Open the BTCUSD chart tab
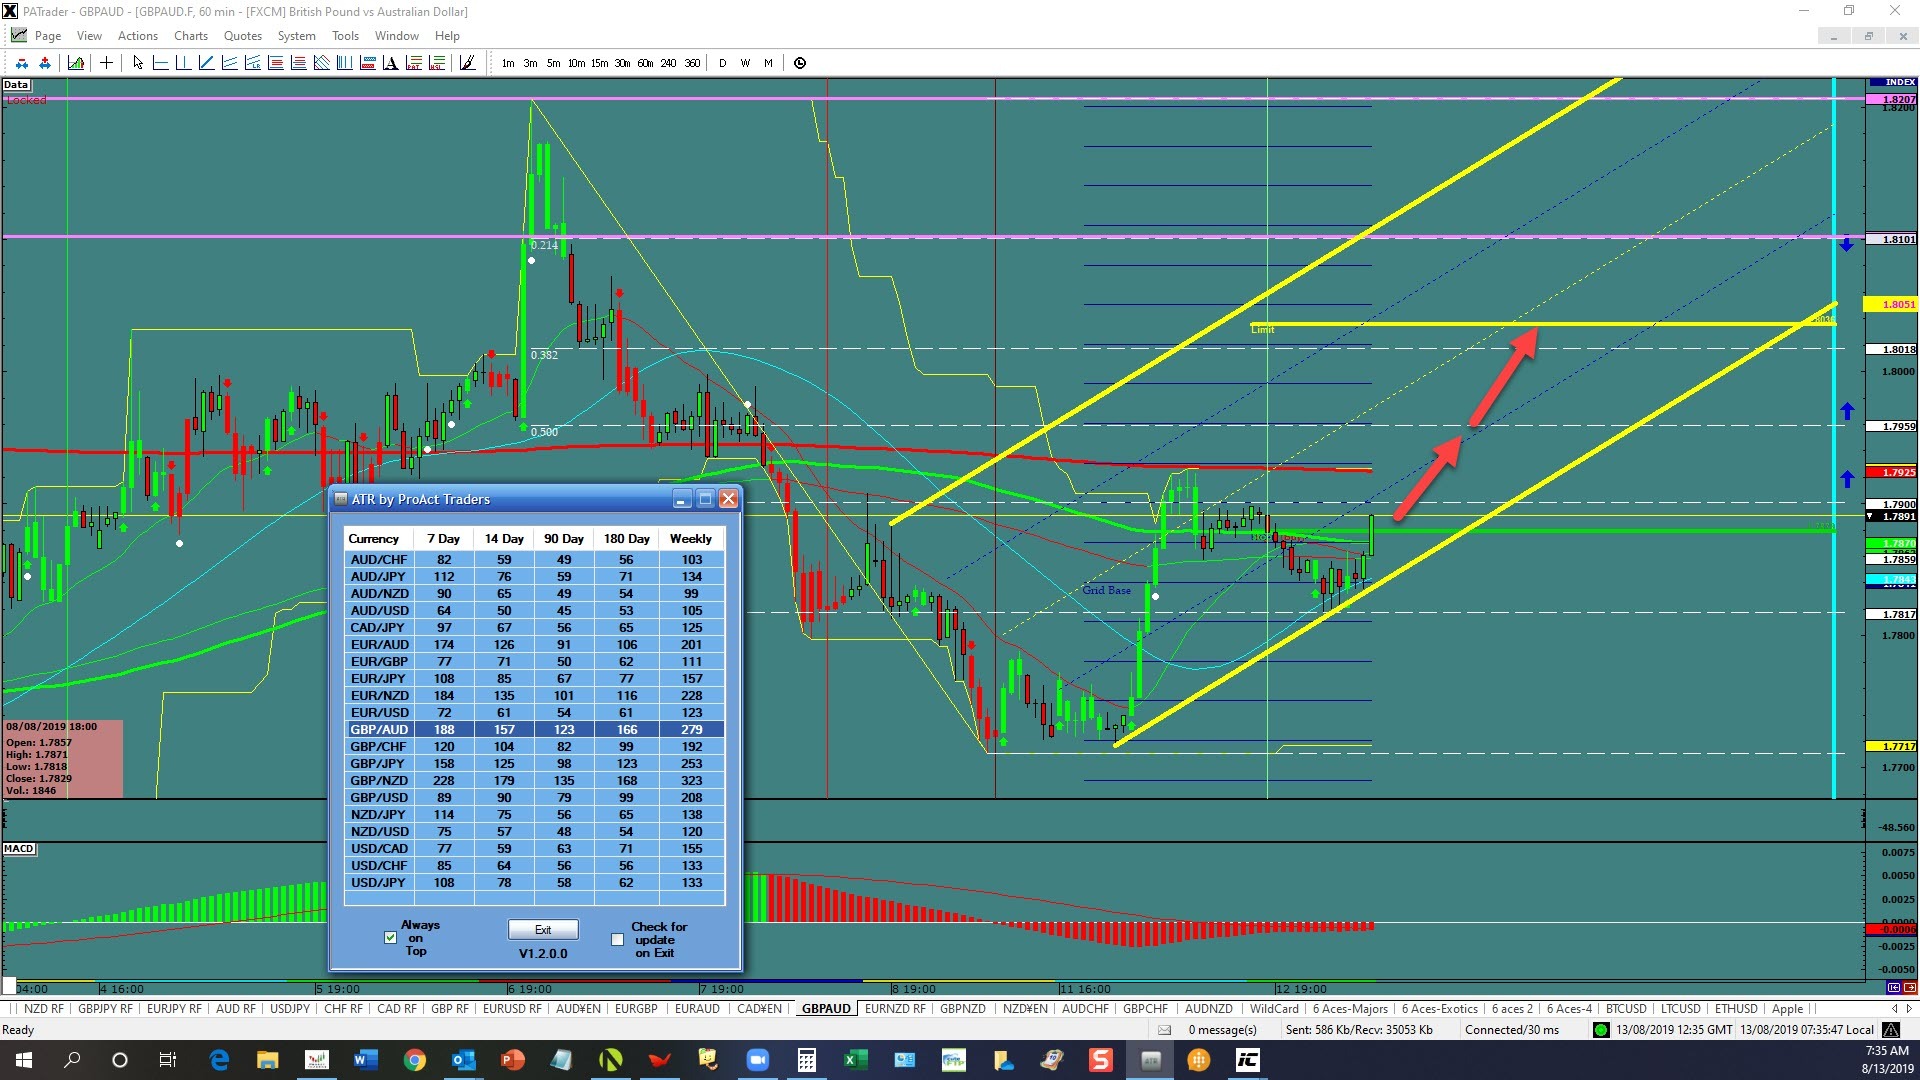 pos(1626,1009)
